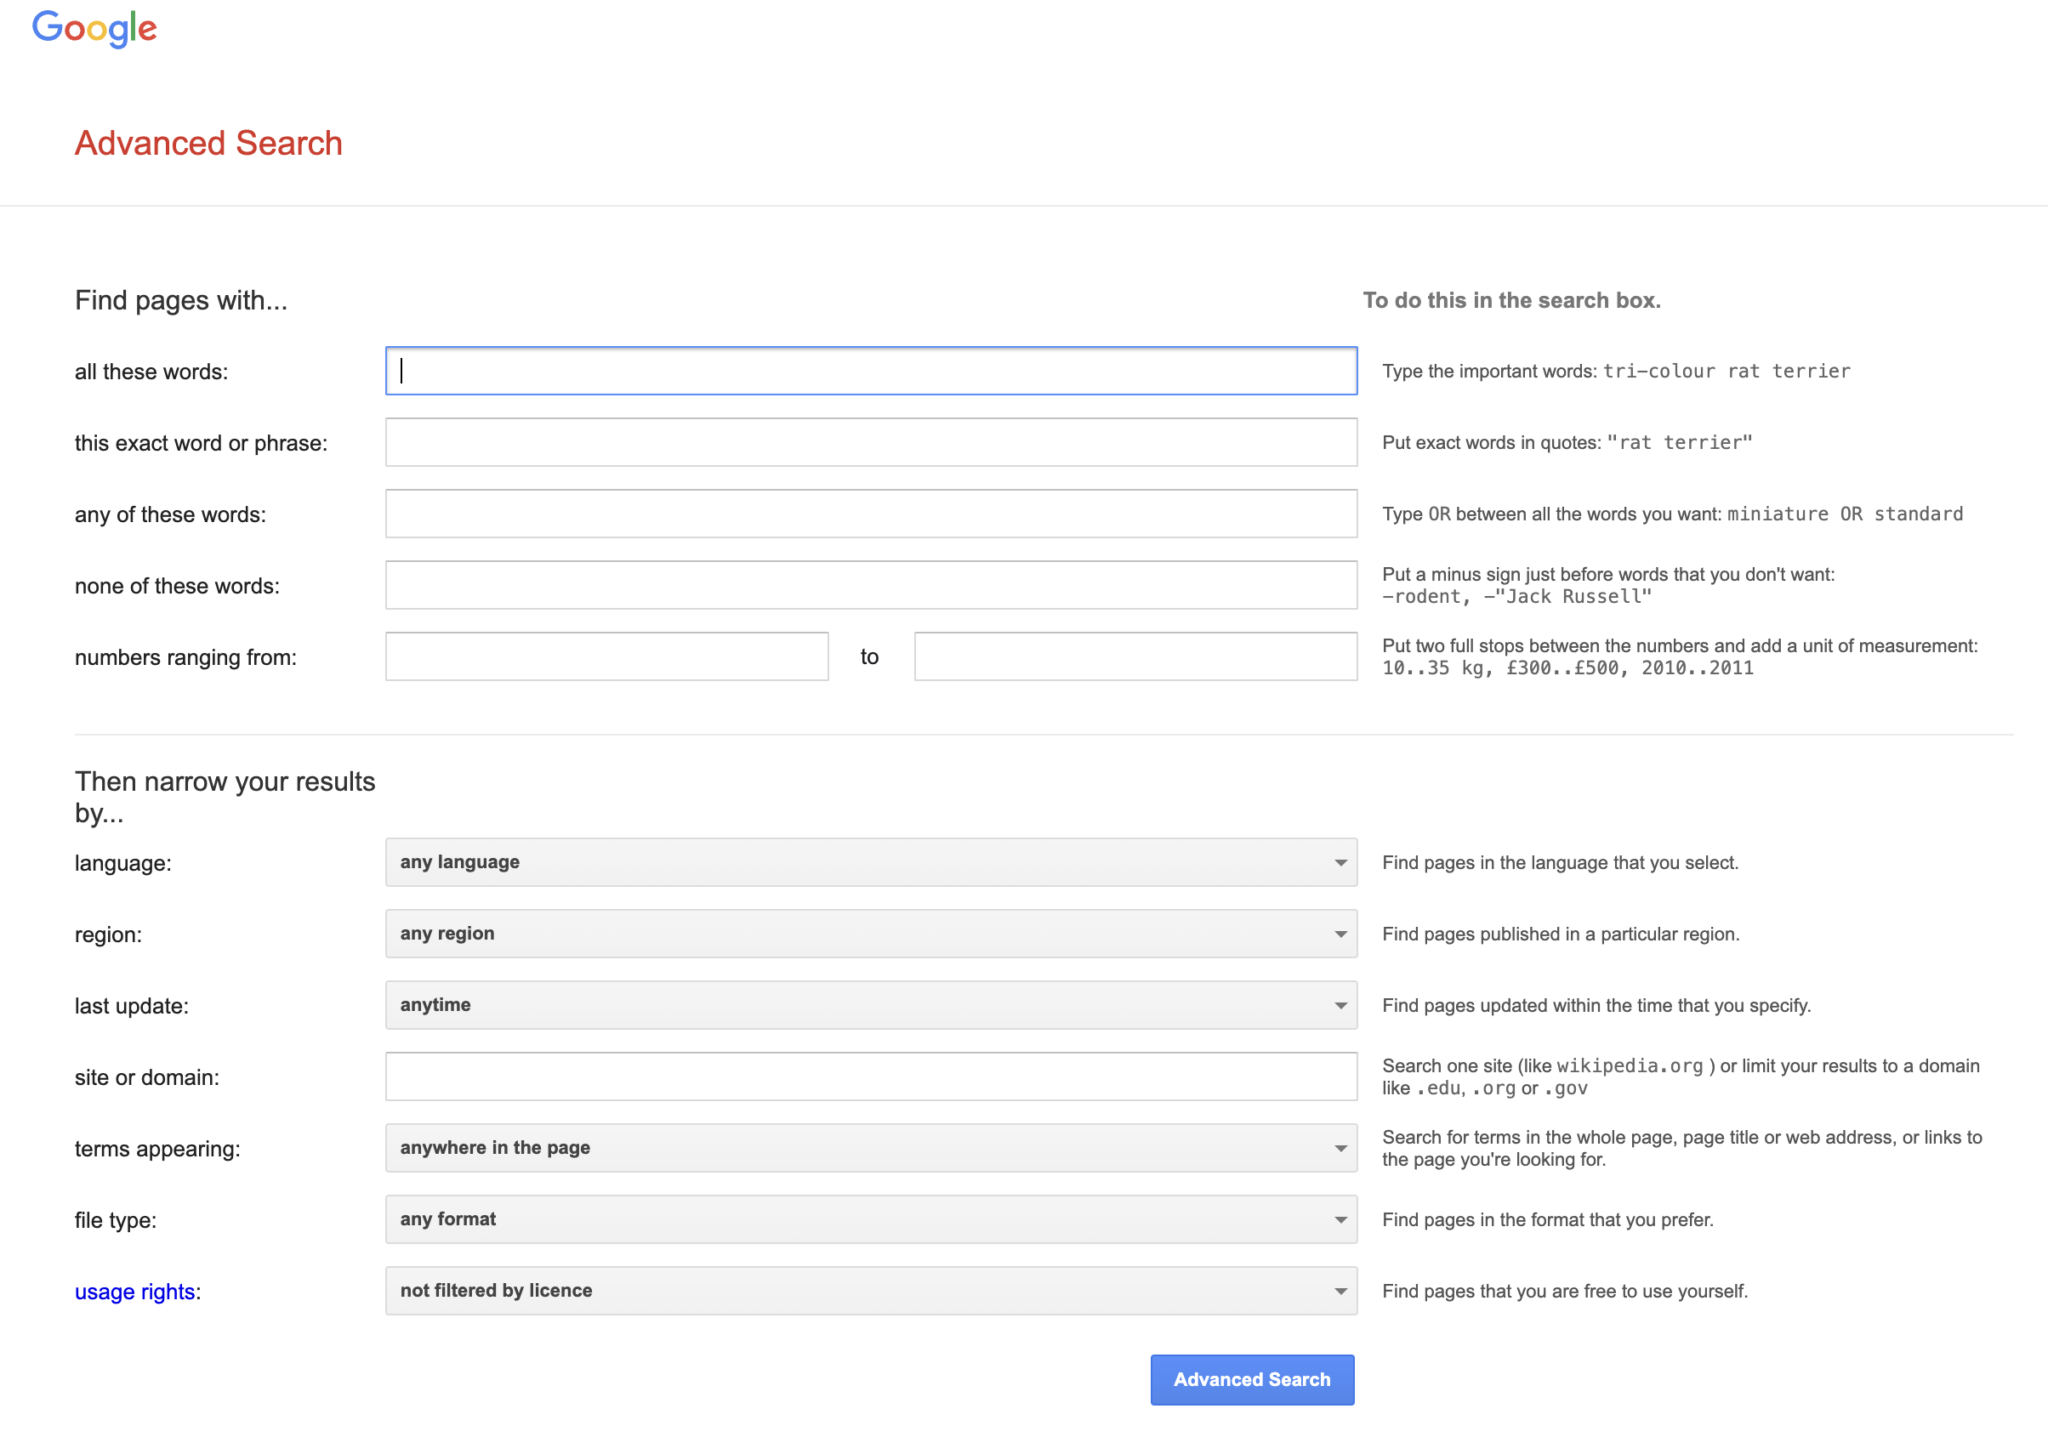Open the 'any region' dropdown
Screen dimensions: 2048x1437
(x=871, y=934)
